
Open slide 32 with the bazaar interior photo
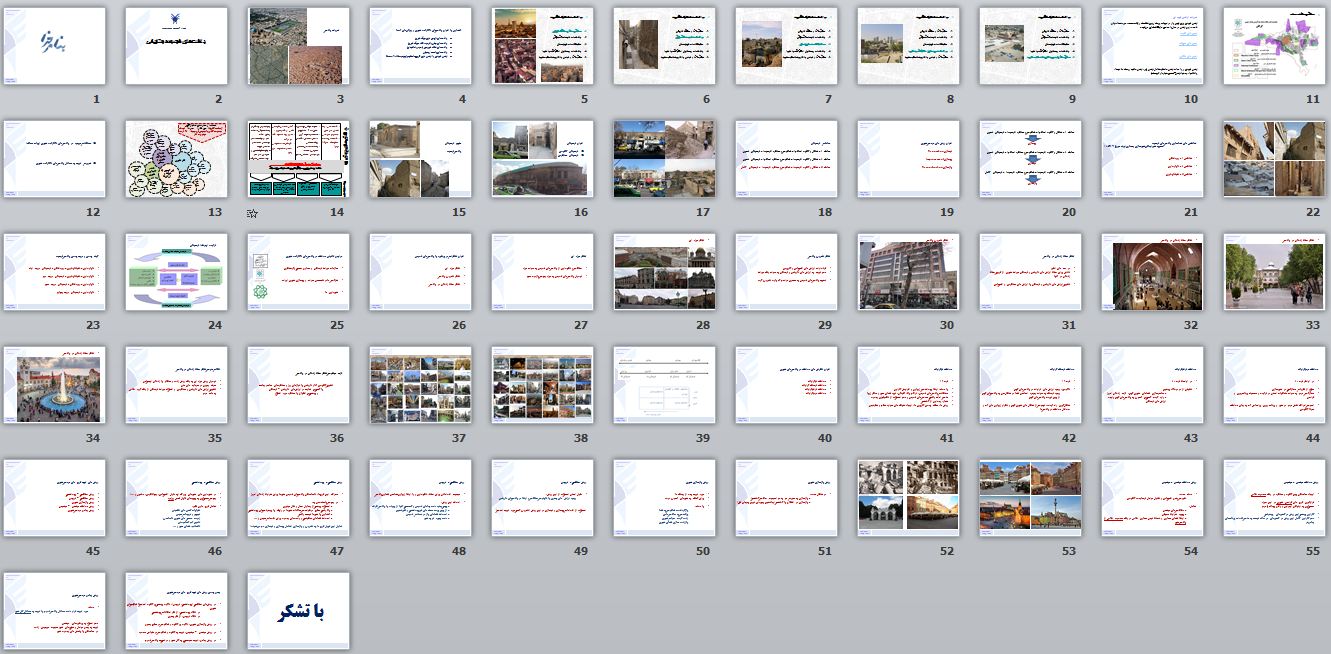[1152, 272]
